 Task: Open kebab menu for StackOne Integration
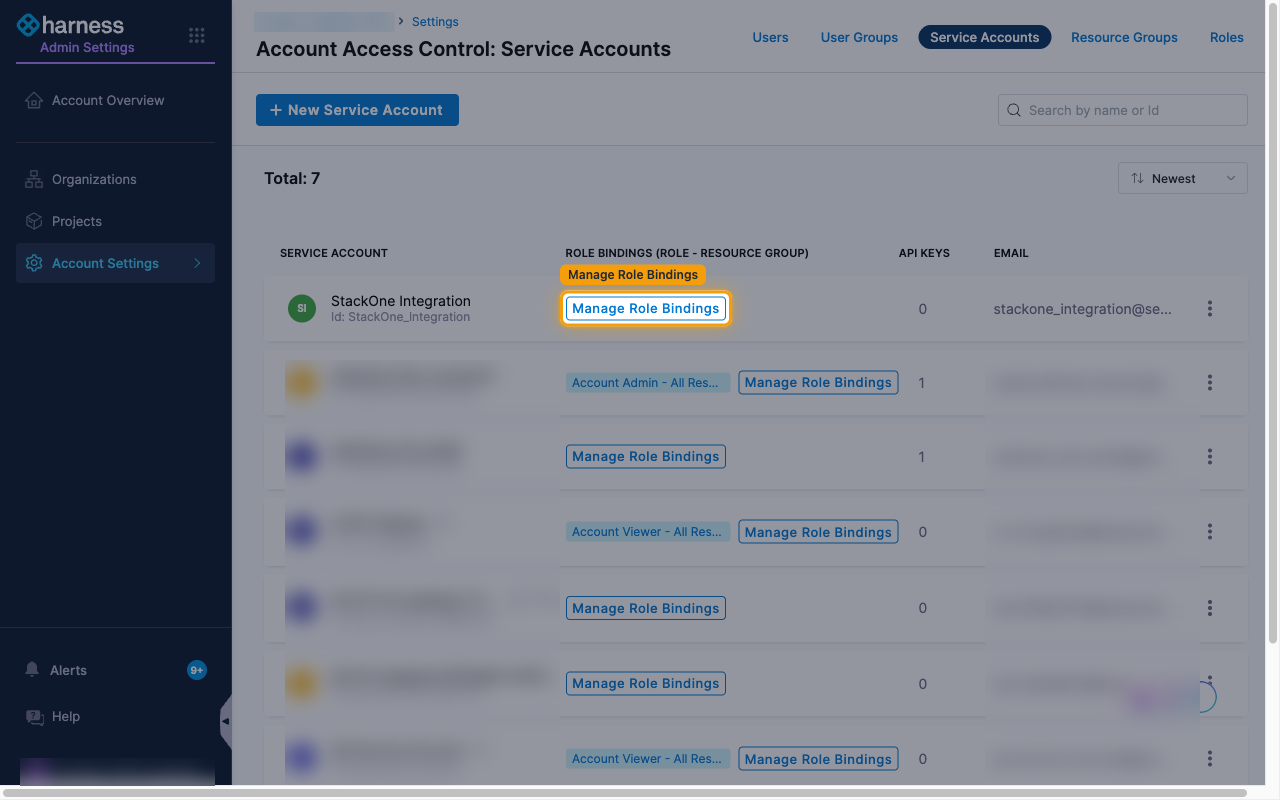point(1210,309)
